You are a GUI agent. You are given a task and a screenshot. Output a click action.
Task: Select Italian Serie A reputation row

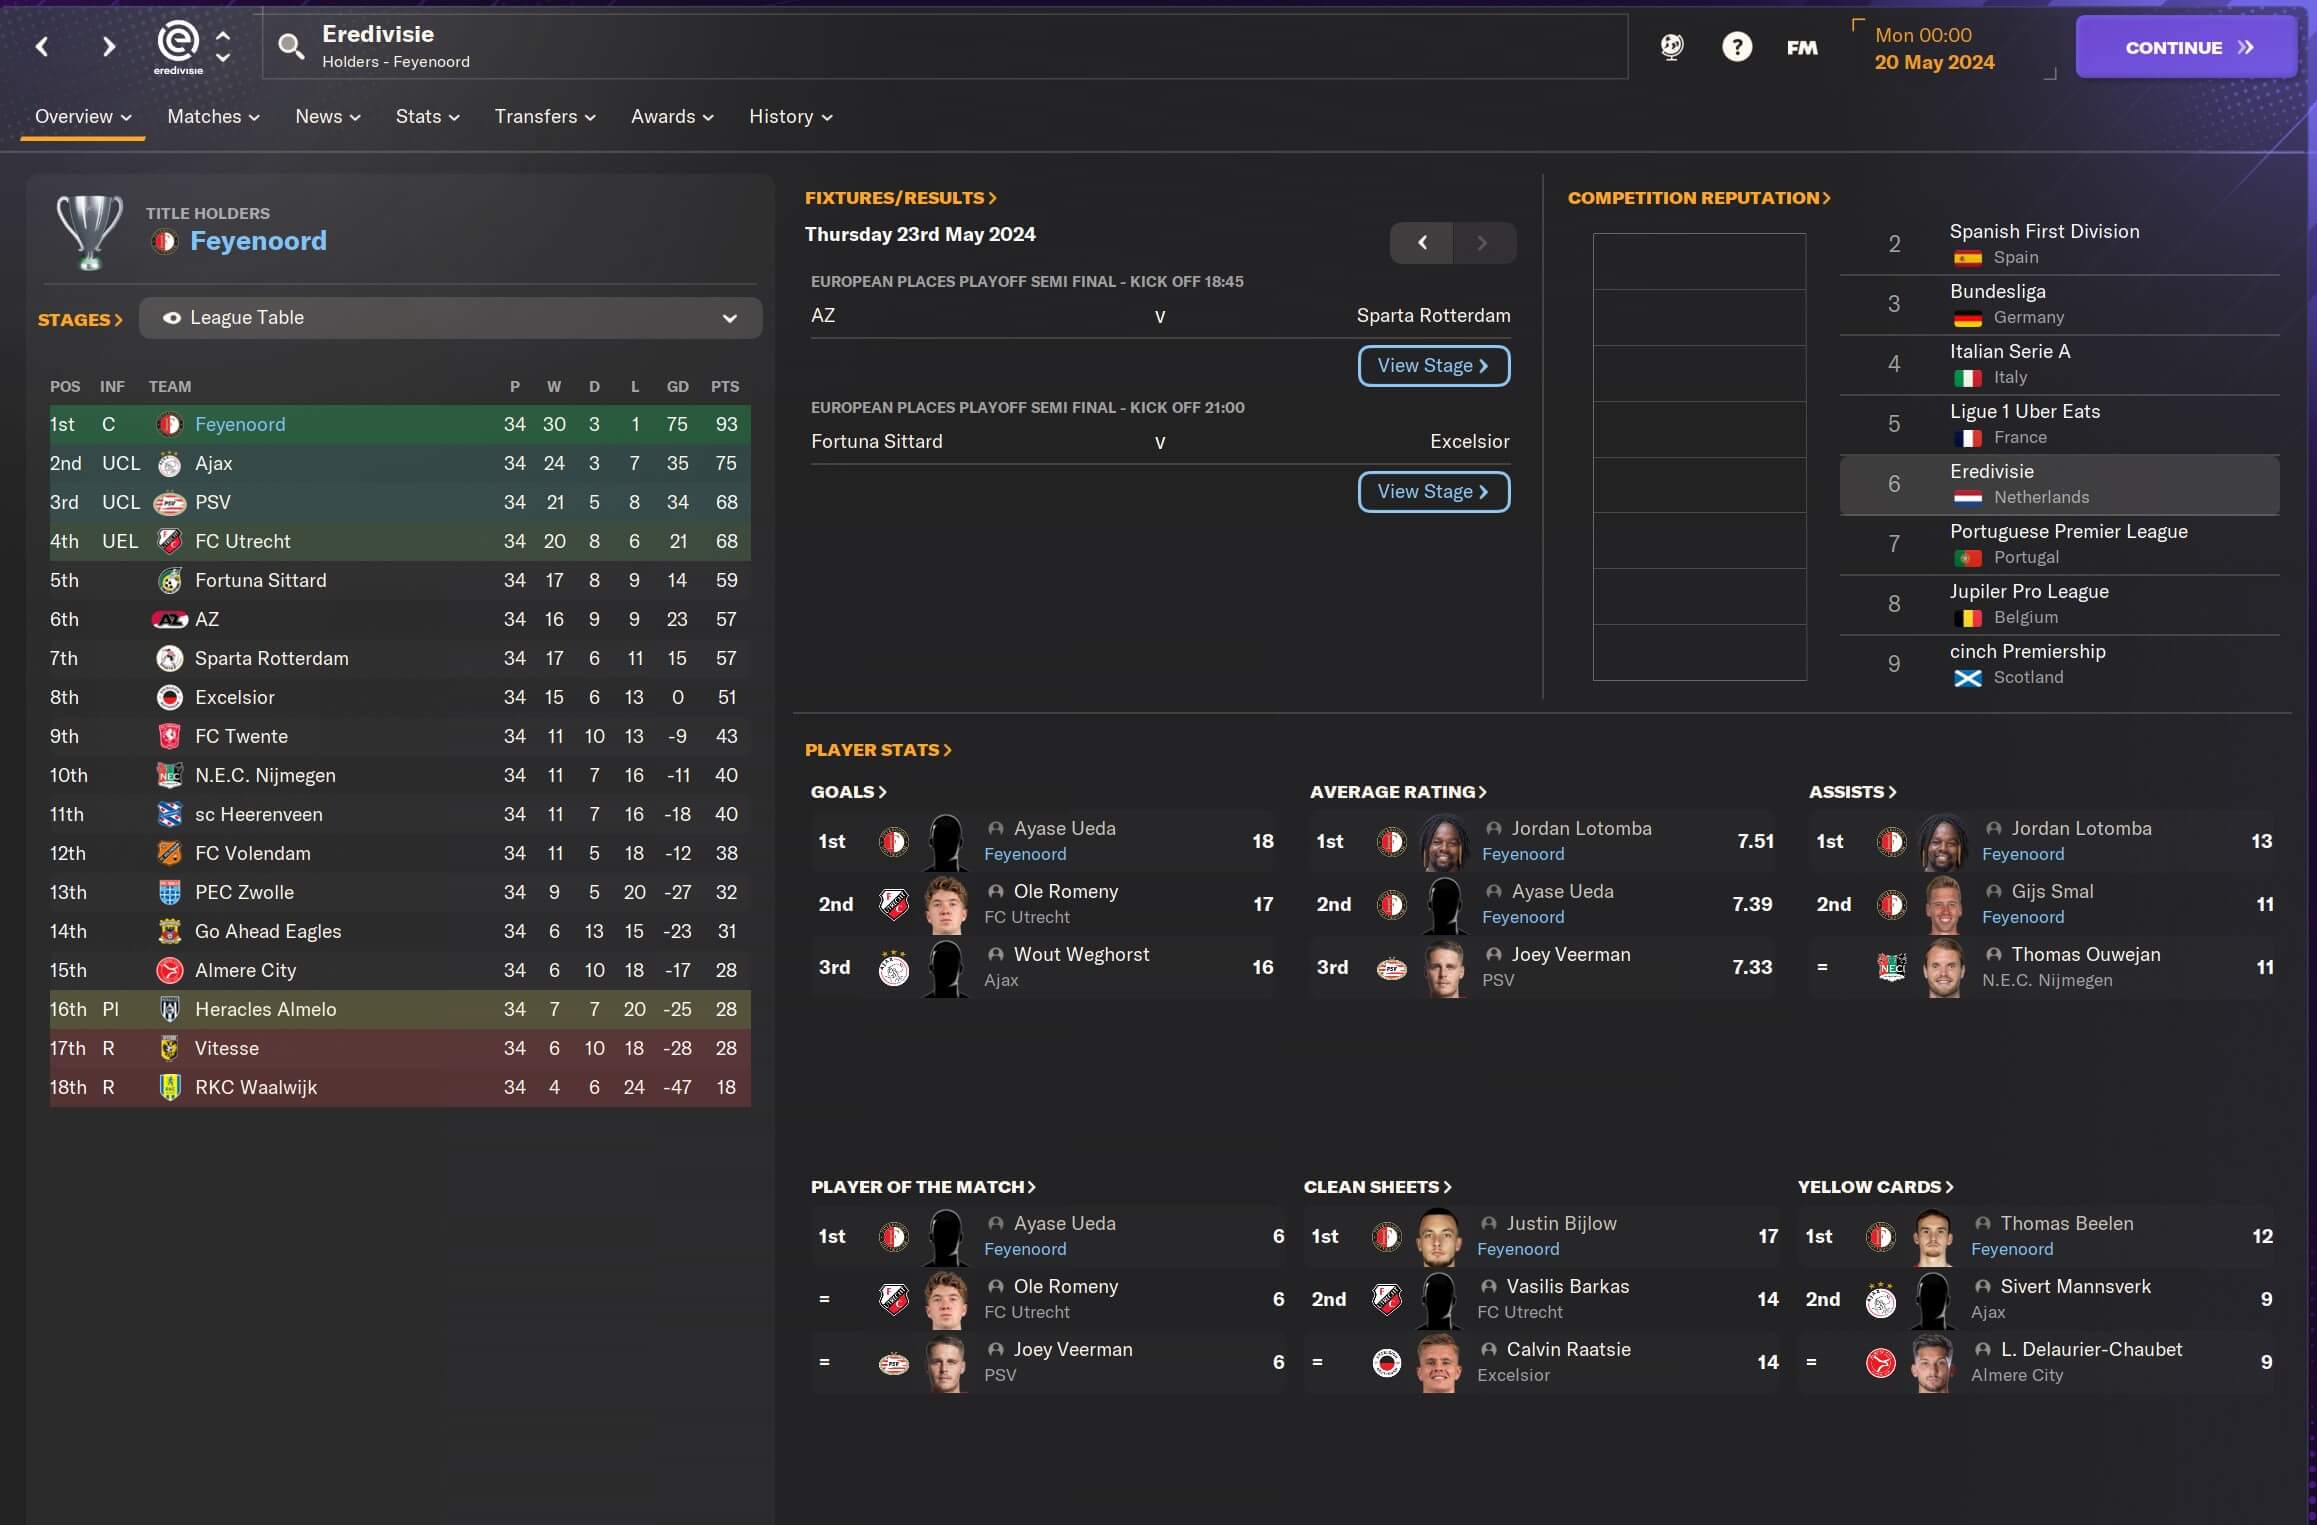[x=2059, y=364]
